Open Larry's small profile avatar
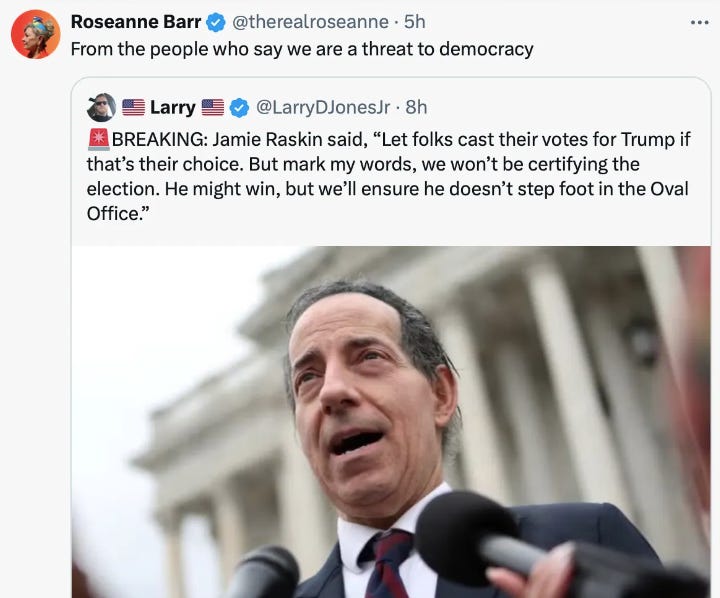The height and width of the screenshot is (598, 720). [x=101, y=107]
